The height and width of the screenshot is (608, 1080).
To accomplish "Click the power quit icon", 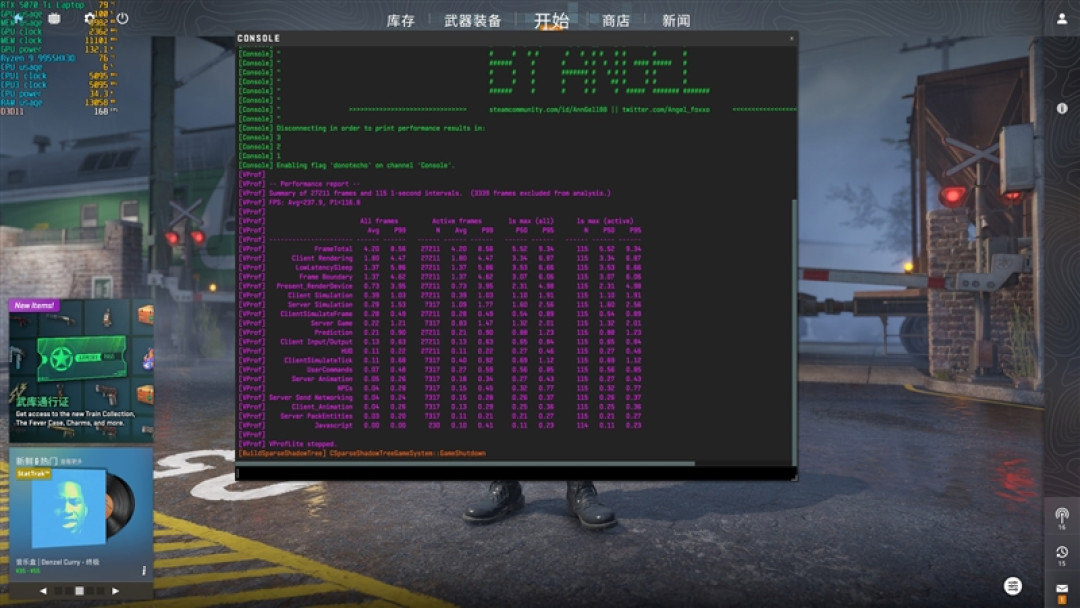I will [x=122, y=19].
